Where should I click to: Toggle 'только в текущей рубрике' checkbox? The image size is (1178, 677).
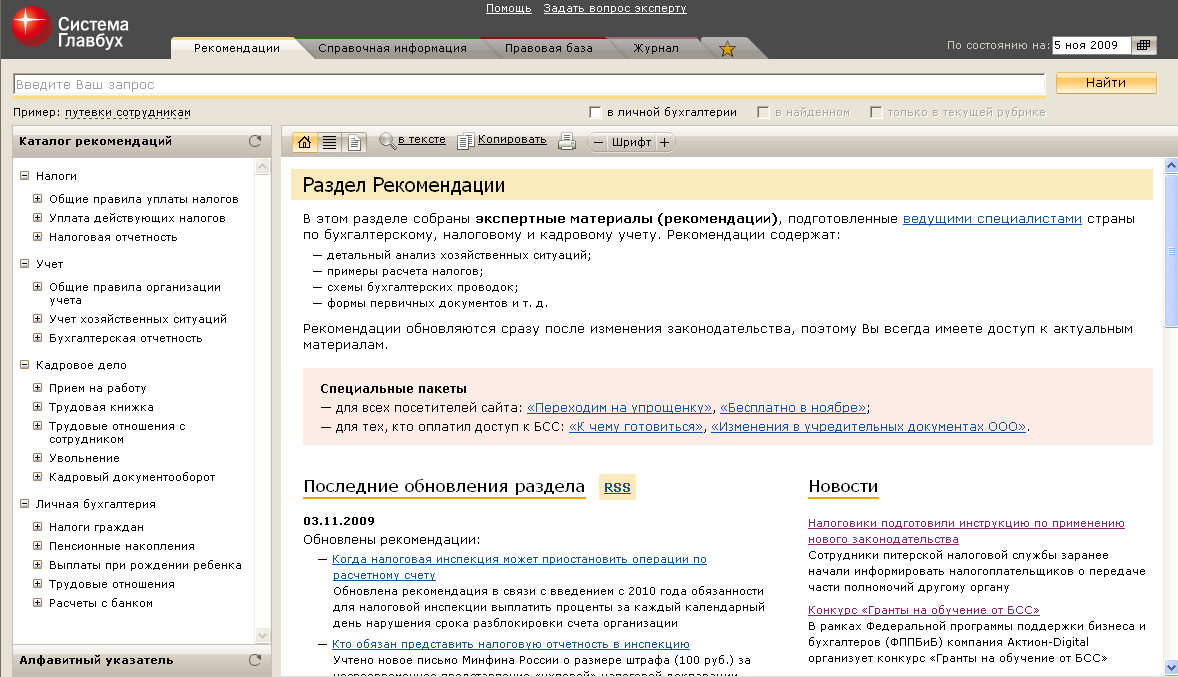pyautogui.click(x=876, y=112)
